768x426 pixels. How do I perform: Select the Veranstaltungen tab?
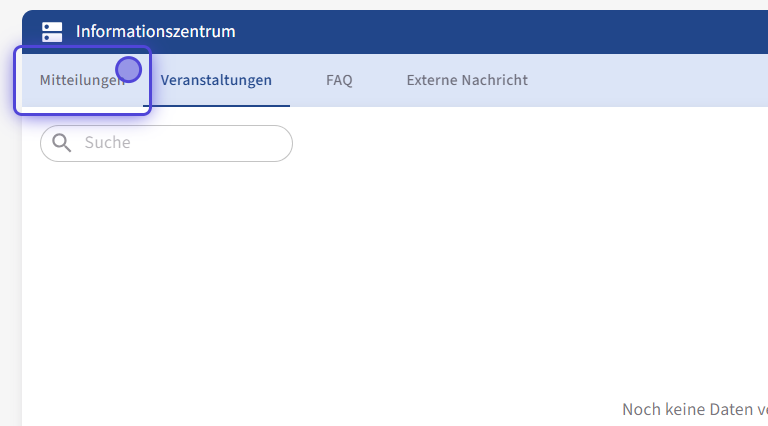pyautogui.click(x=216, y=80)
